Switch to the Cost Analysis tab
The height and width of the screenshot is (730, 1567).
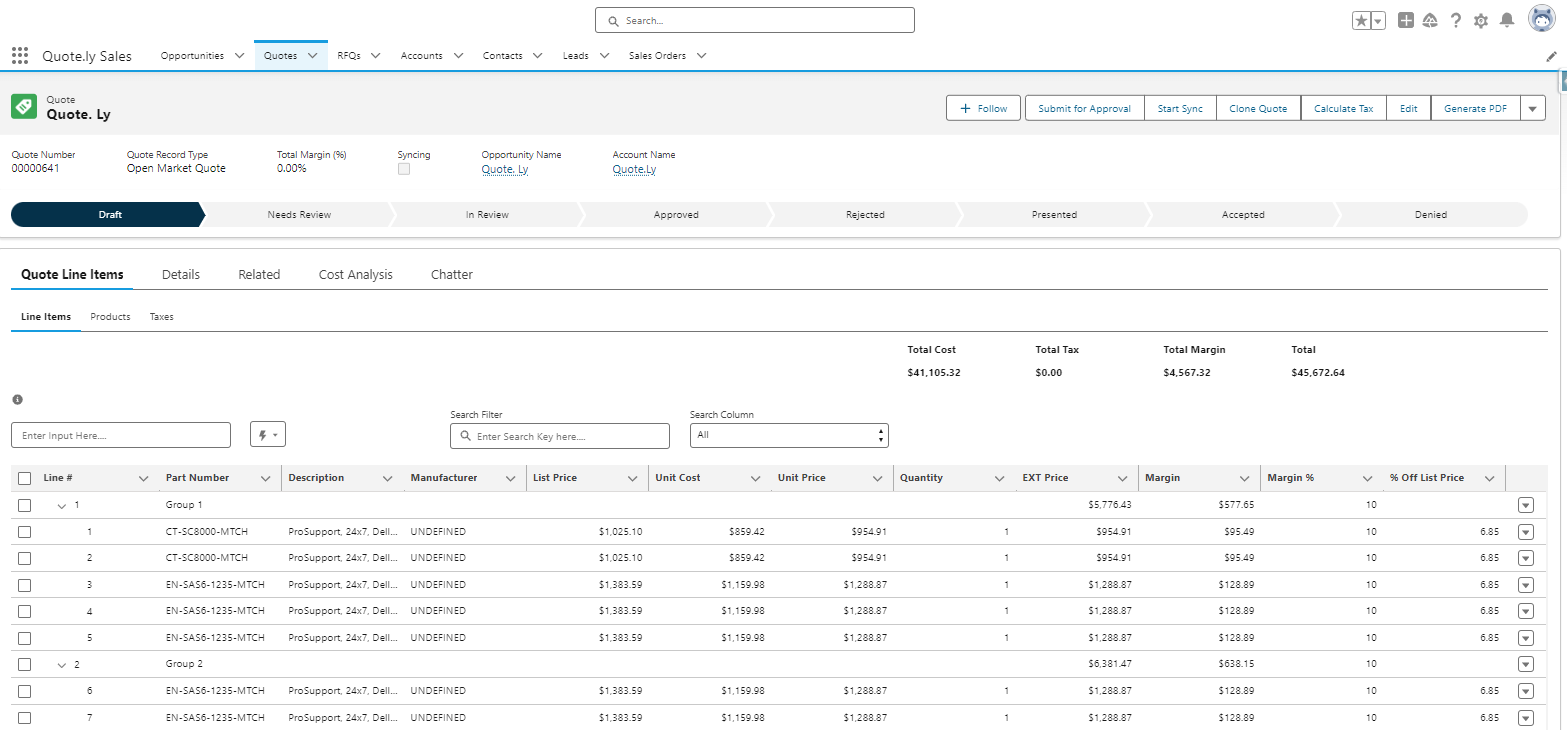point(356,274)
